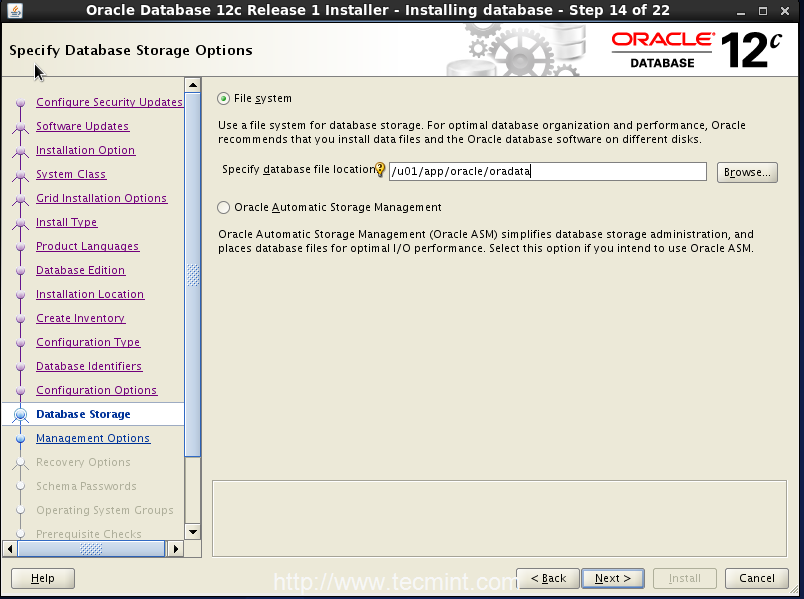The height and width of the screenshot is (599, 804).
Task: Open the Product Languages step
Action: (x=88, y=246)
